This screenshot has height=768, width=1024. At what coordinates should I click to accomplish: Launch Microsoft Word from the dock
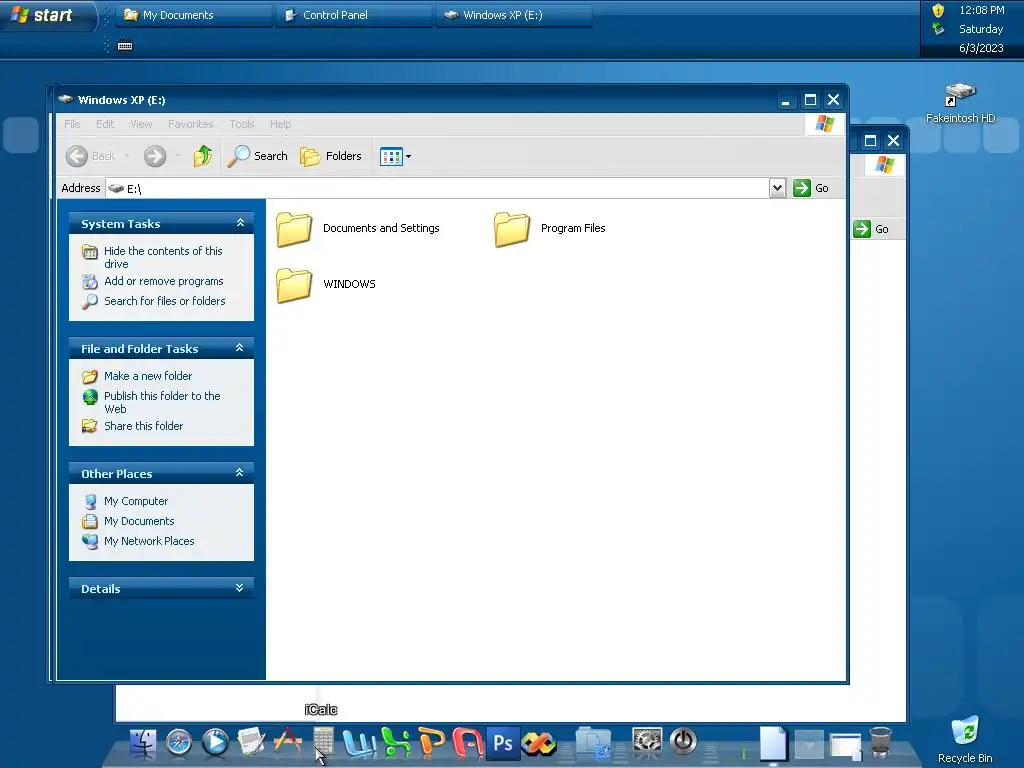(359, 743)
